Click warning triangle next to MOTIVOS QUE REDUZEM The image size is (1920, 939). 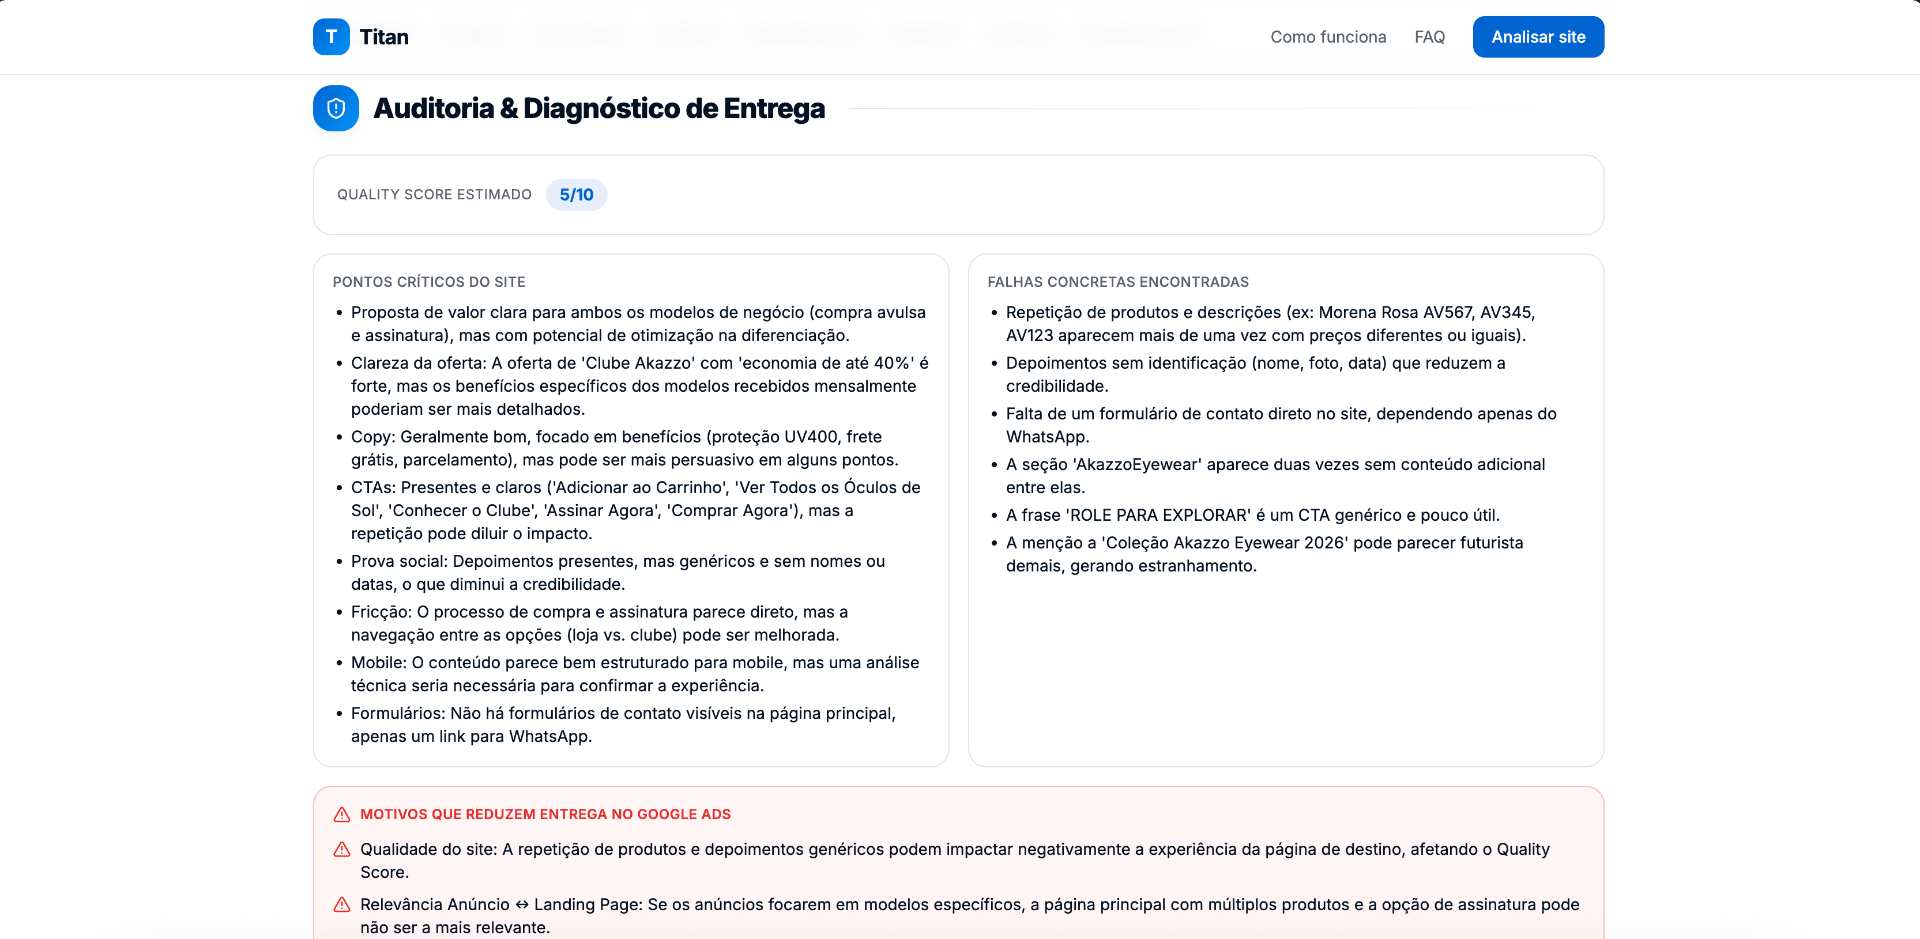tap(342, 814)
